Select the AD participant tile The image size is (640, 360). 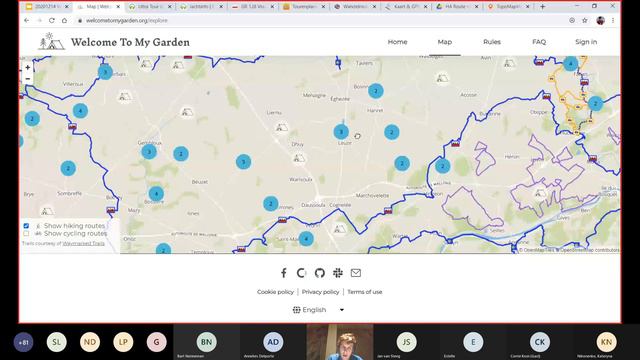pyautogui.click(x=273, y=342)
